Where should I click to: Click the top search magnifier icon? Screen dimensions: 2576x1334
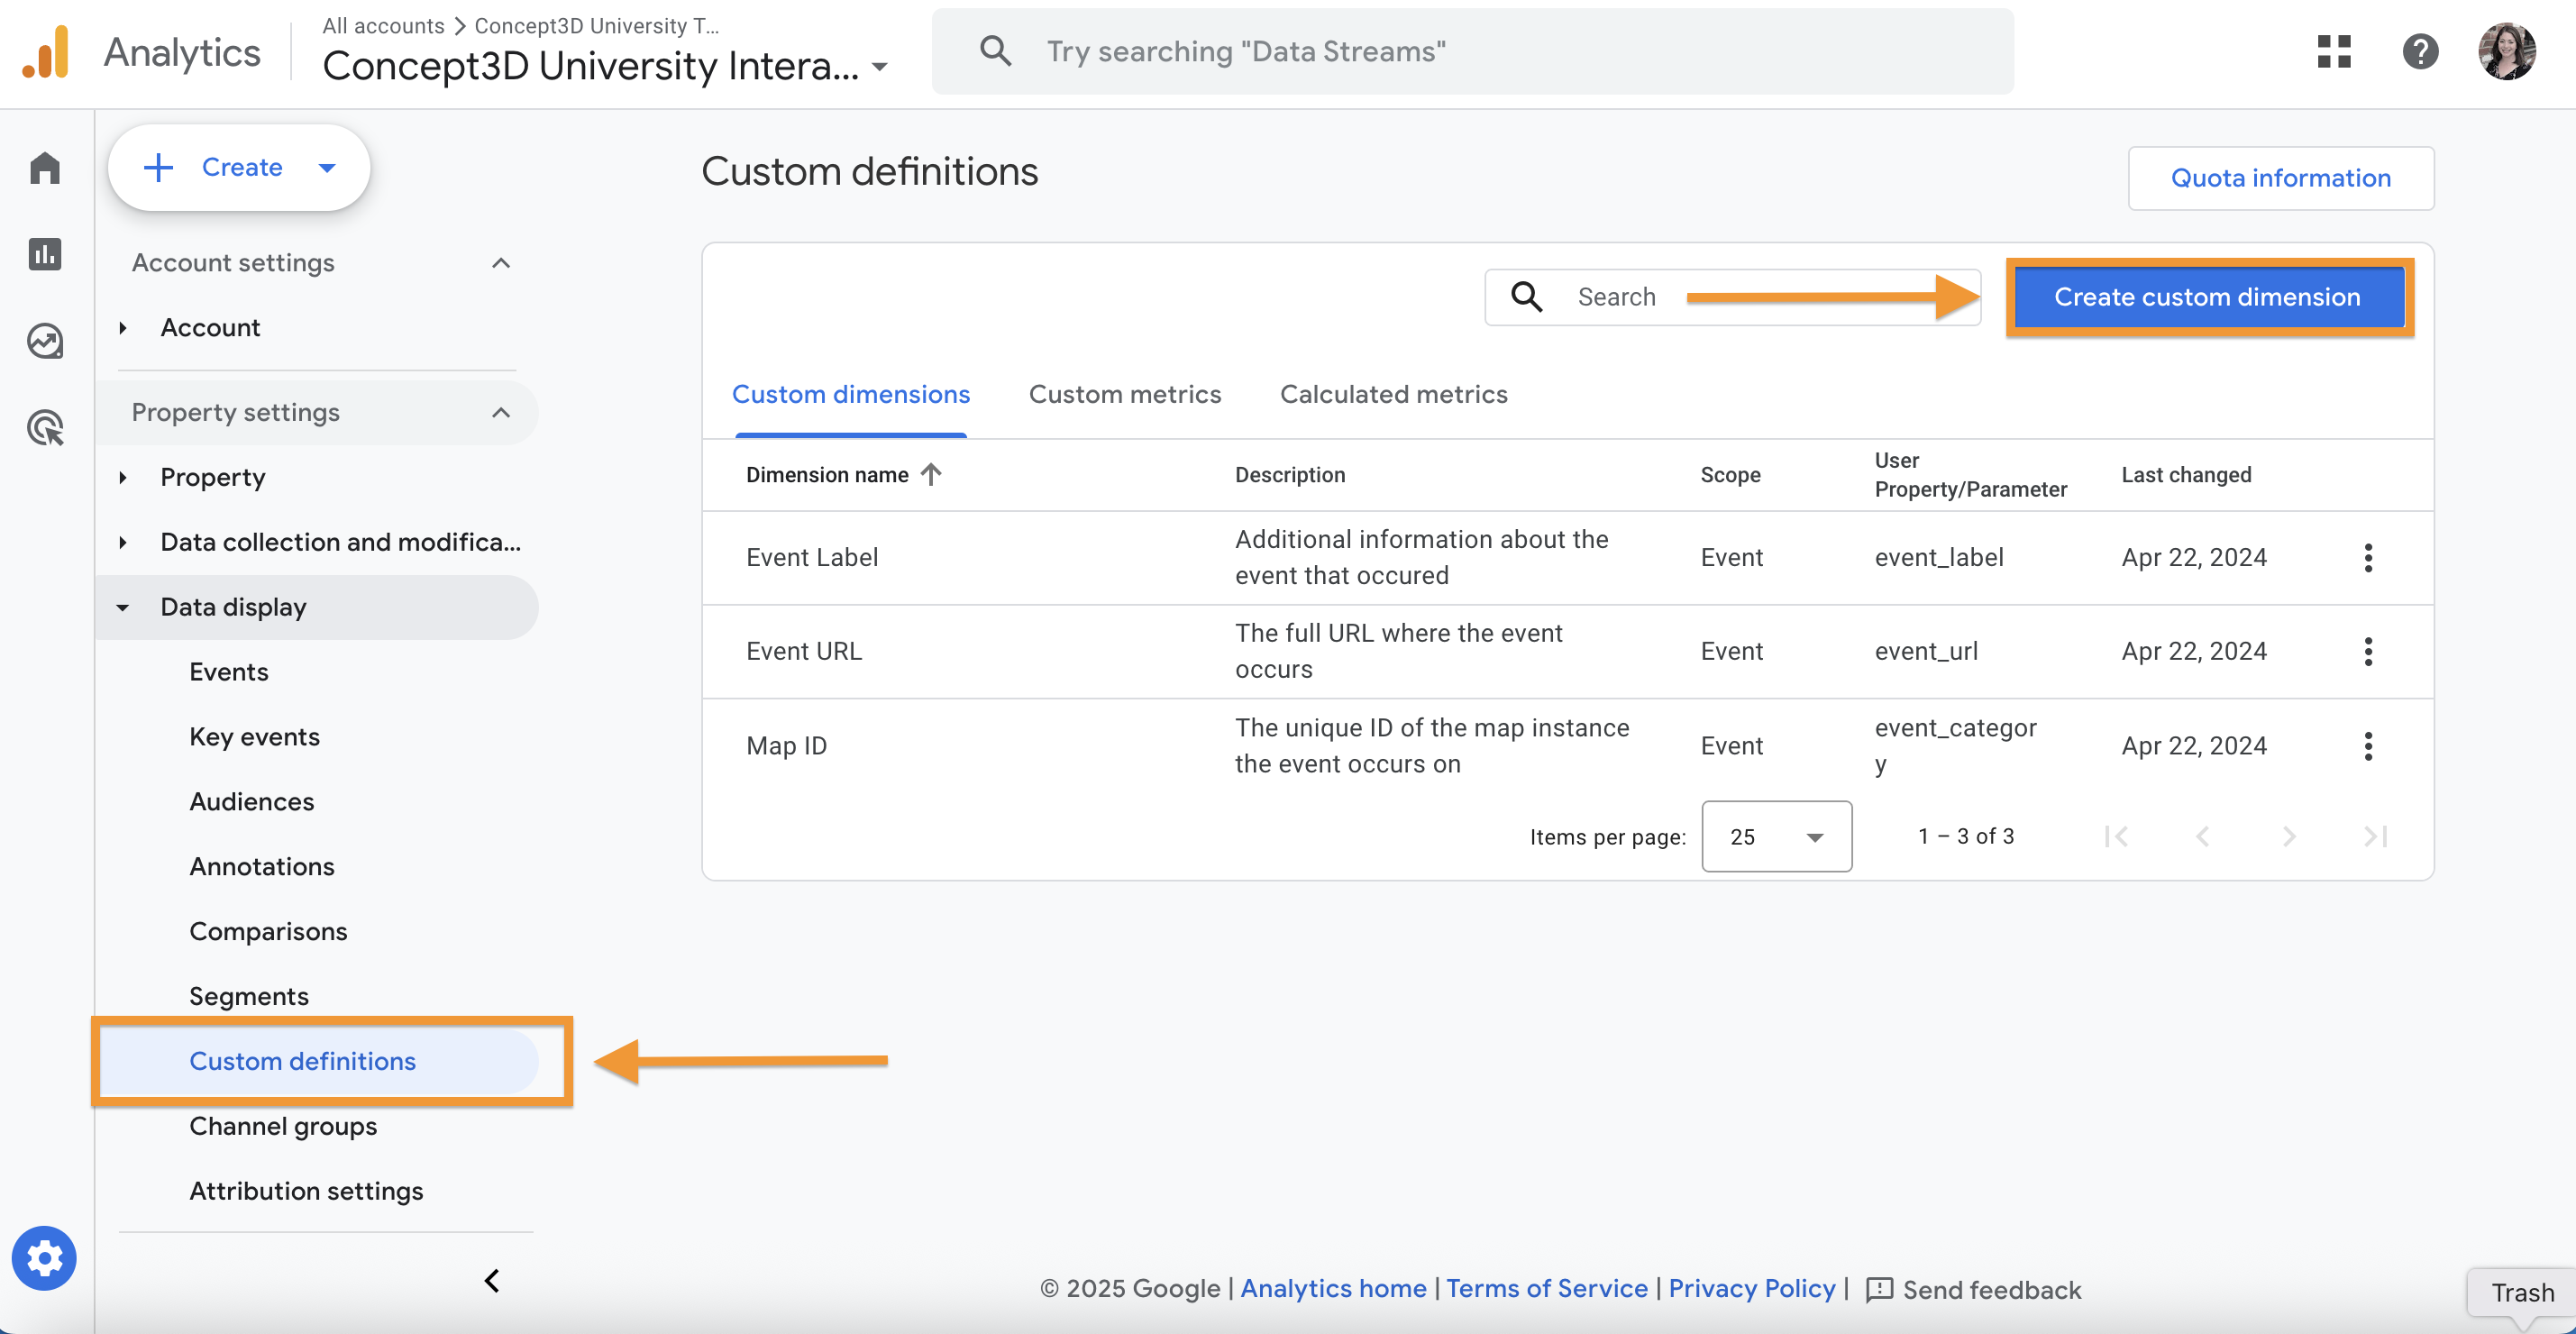995,51
